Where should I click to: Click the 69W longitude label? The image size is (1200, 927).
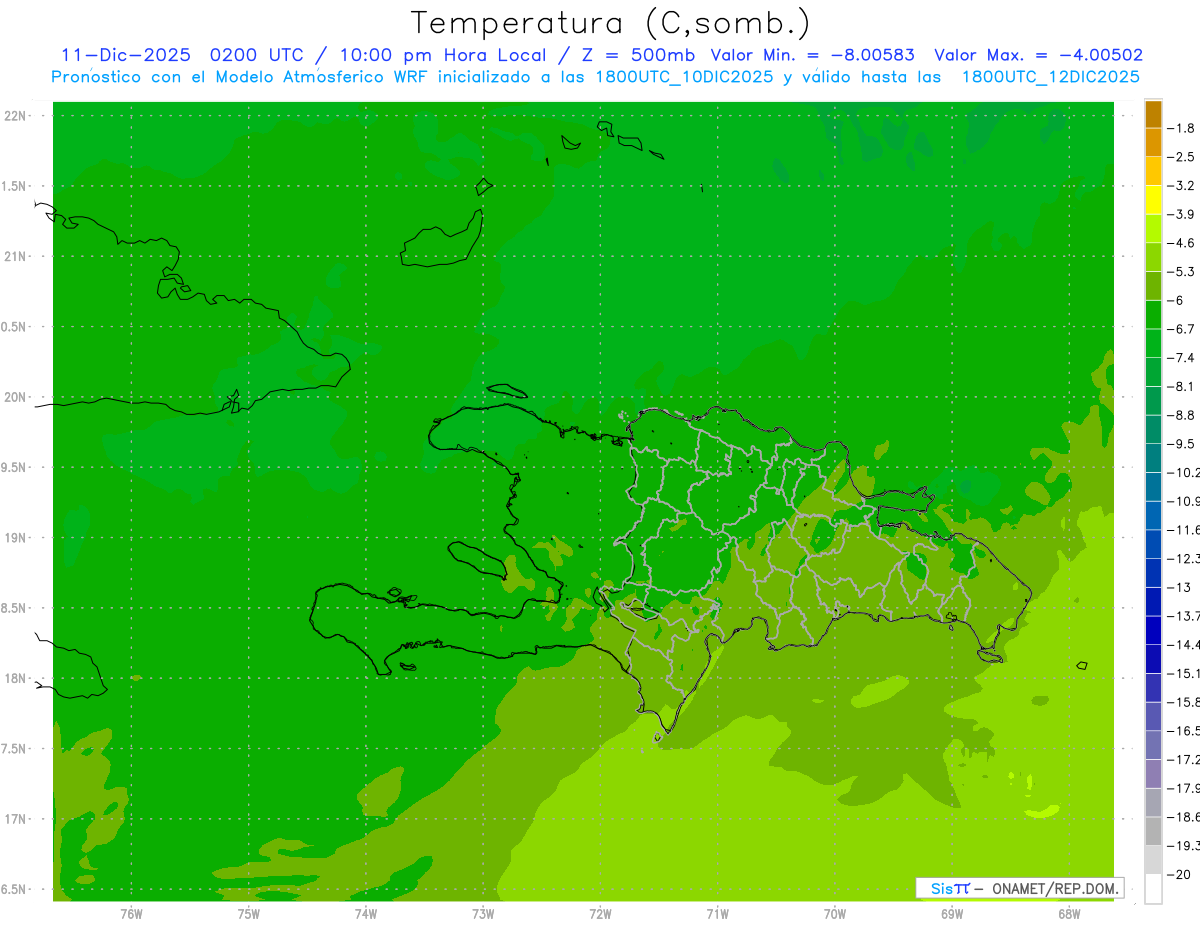click(952, 913)
